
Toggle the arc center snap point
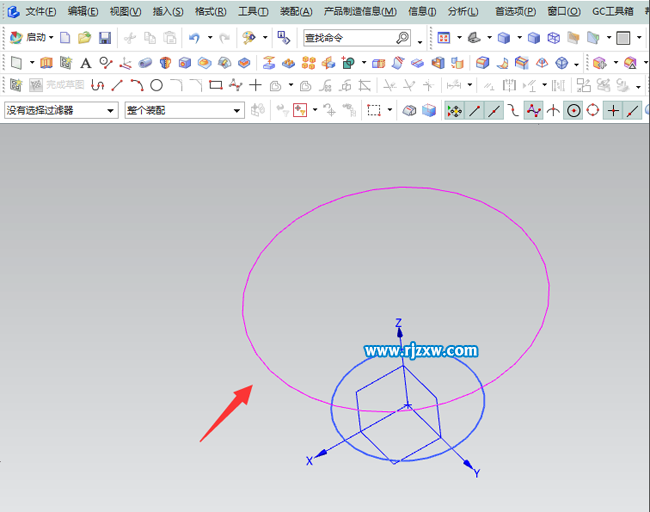coord(573,110)
